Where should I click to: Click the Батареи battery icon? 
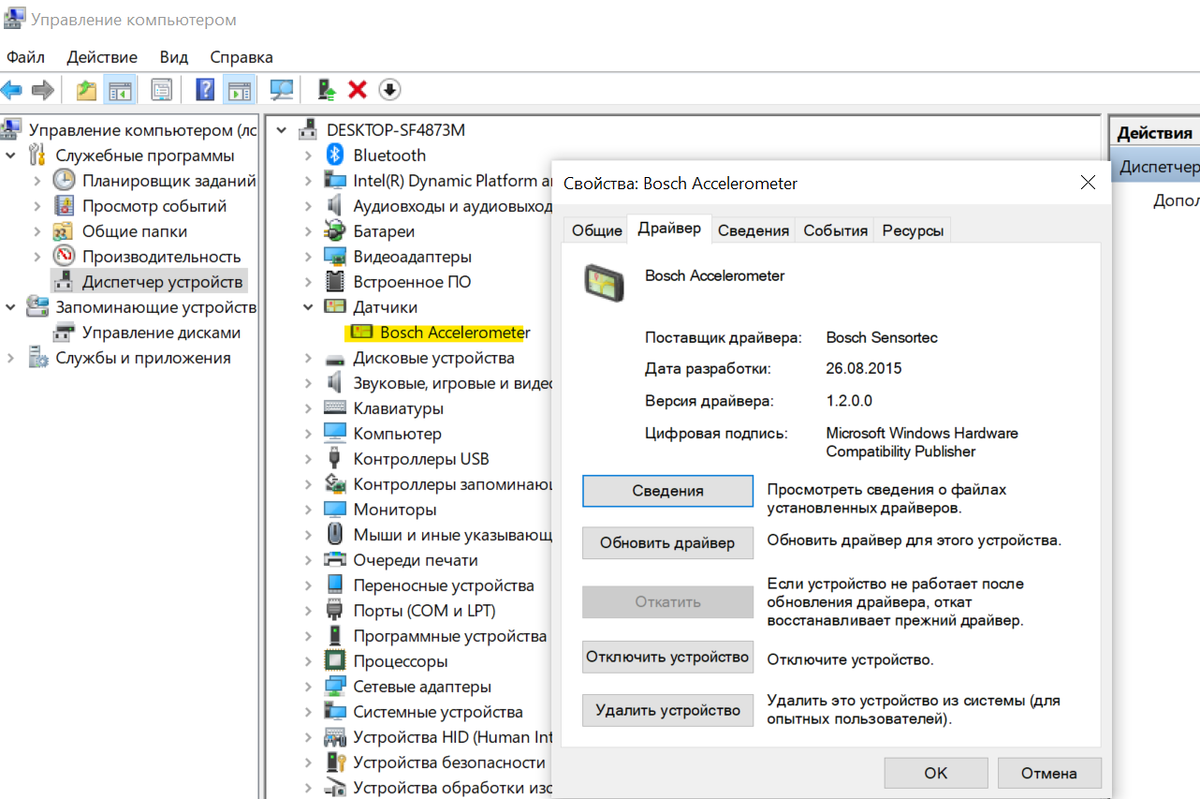(335, 231)
